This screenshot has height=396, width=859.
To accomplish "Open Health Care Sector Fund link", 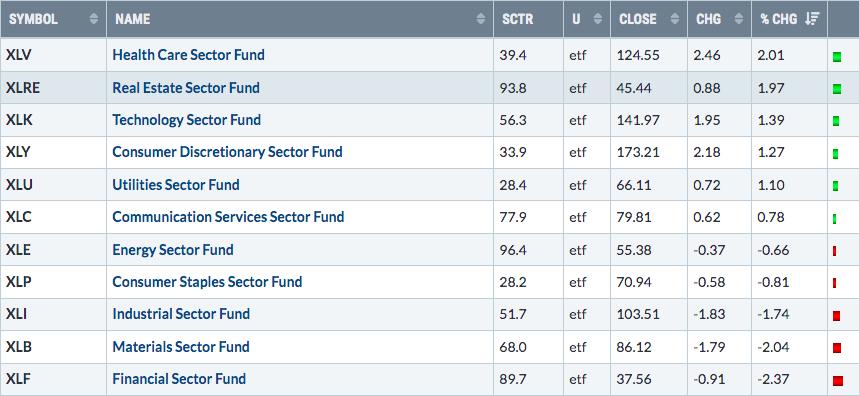I will point(188,55).
